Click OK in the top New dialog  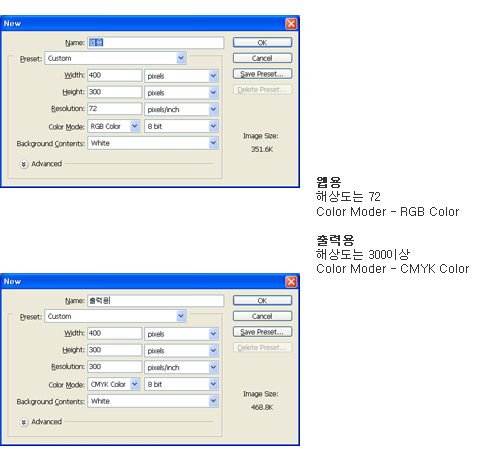tap(262, 42)
